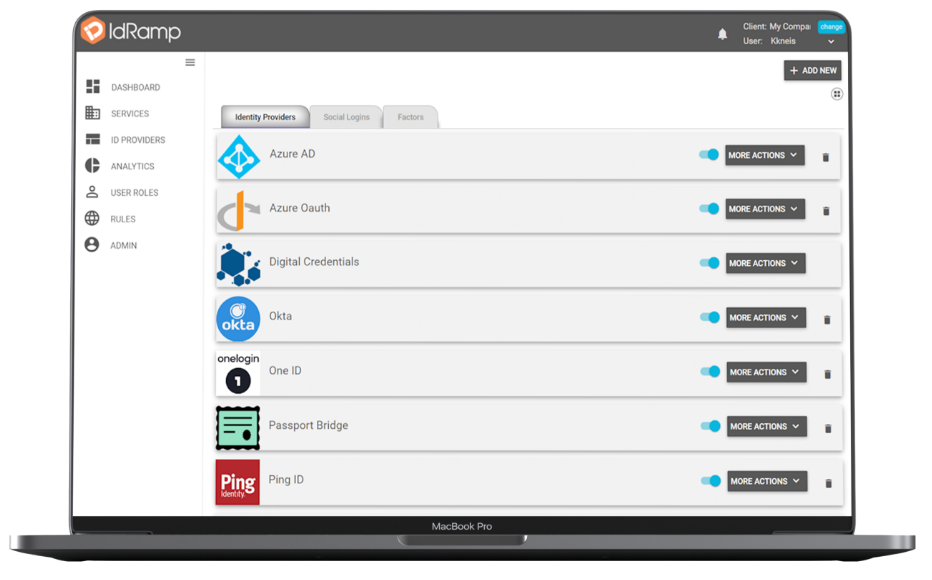Switch to grid view icon

[837, 94]
